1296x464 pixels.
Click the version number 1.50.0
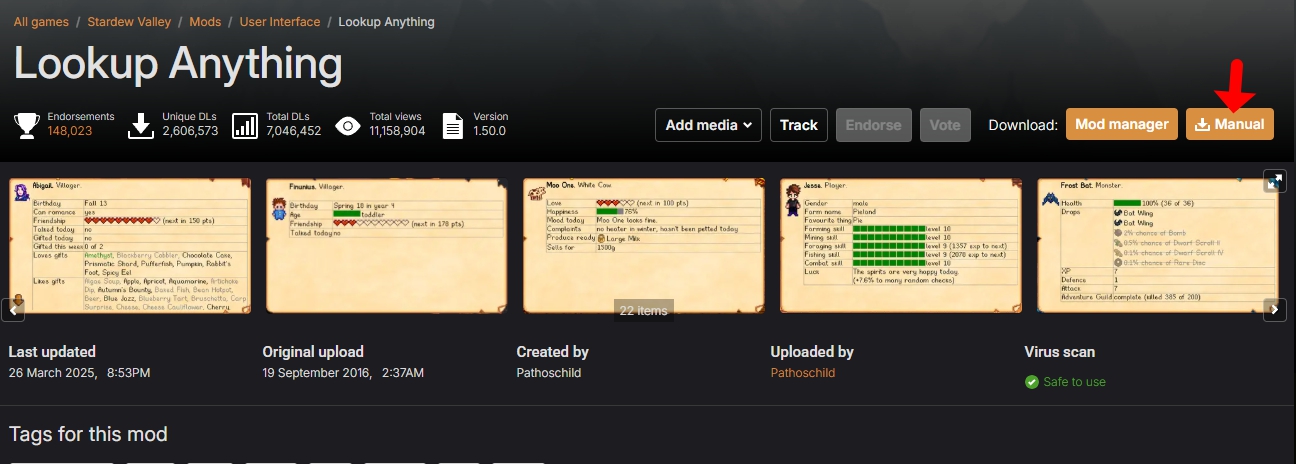tap(490, 131)
